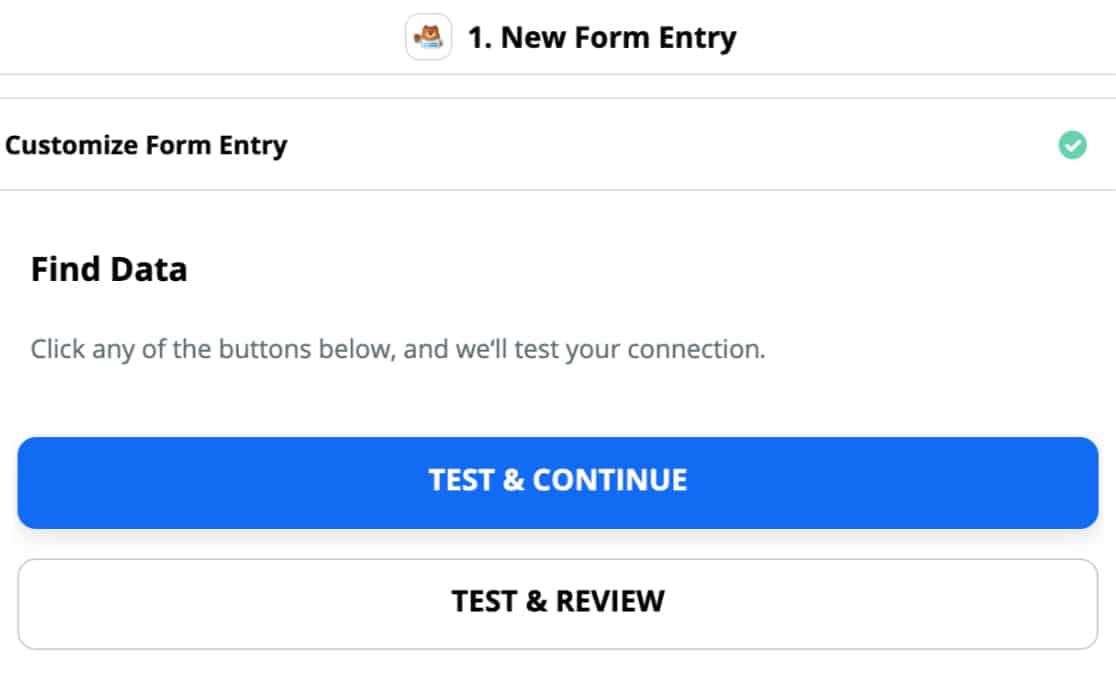Toggle visibility of the Find Data section

pos(108,268)
